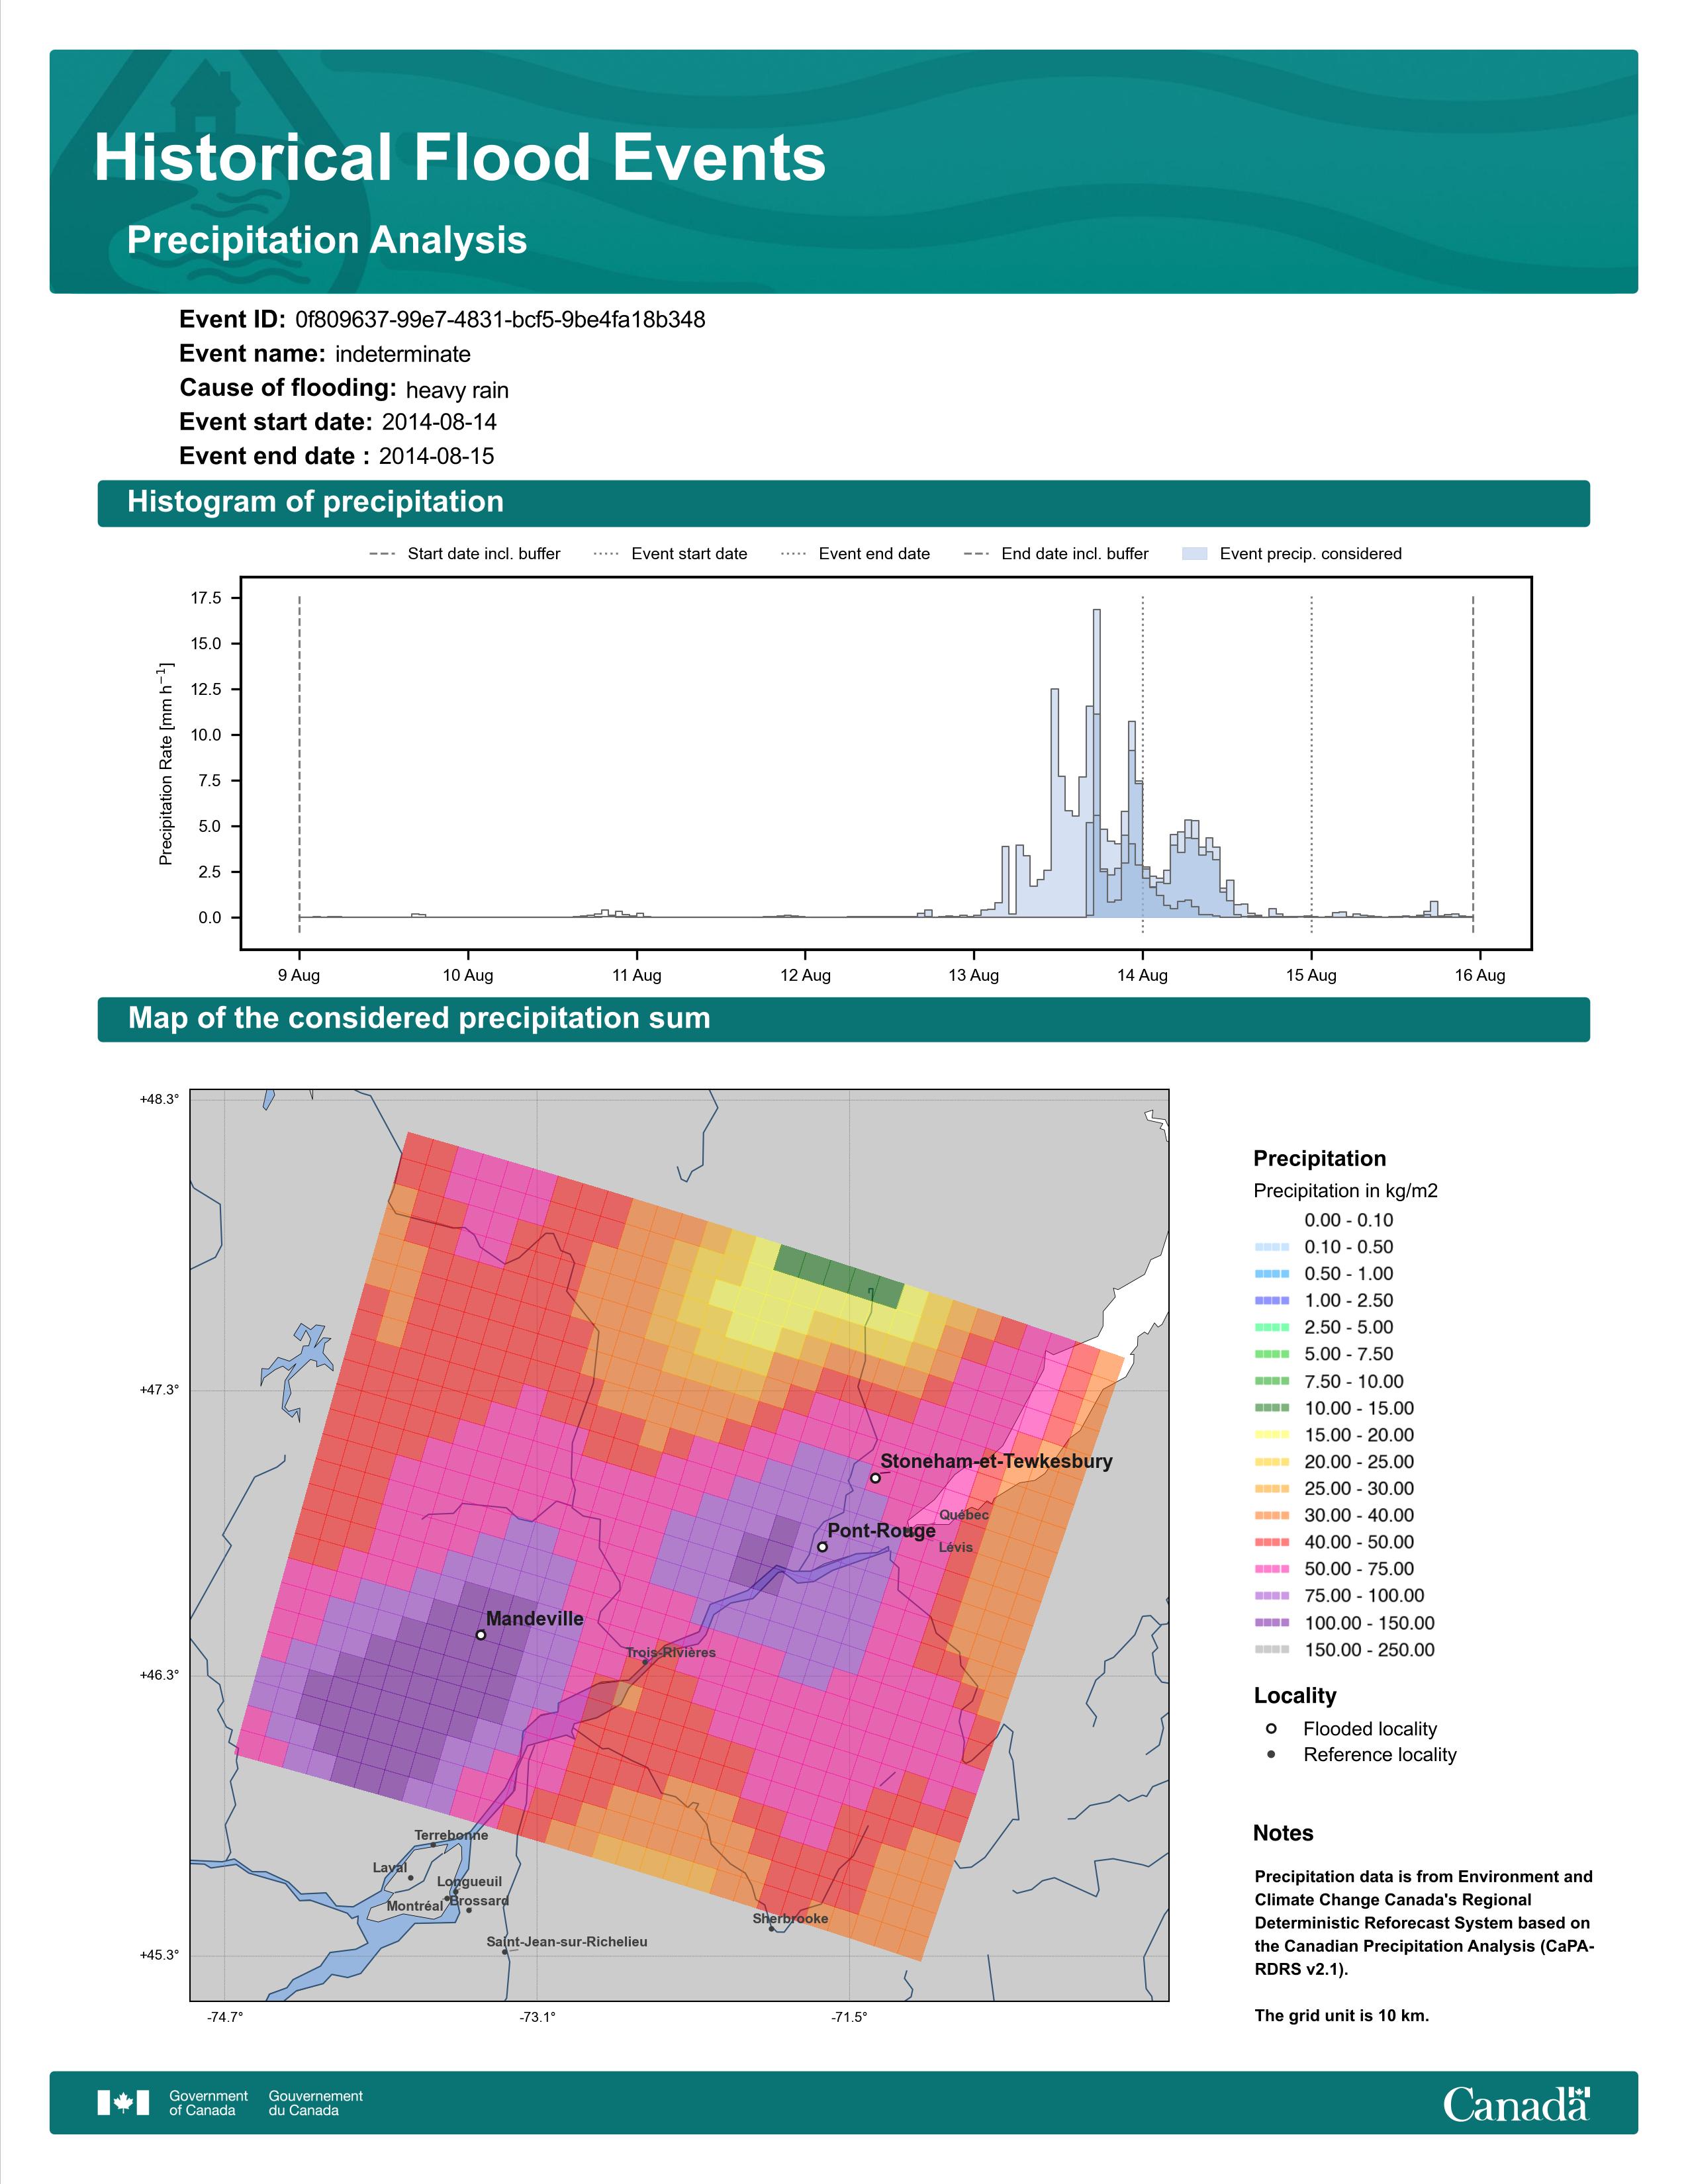Click the 5.00 - 7.50 legend color swatch

coord(1271,1354)
